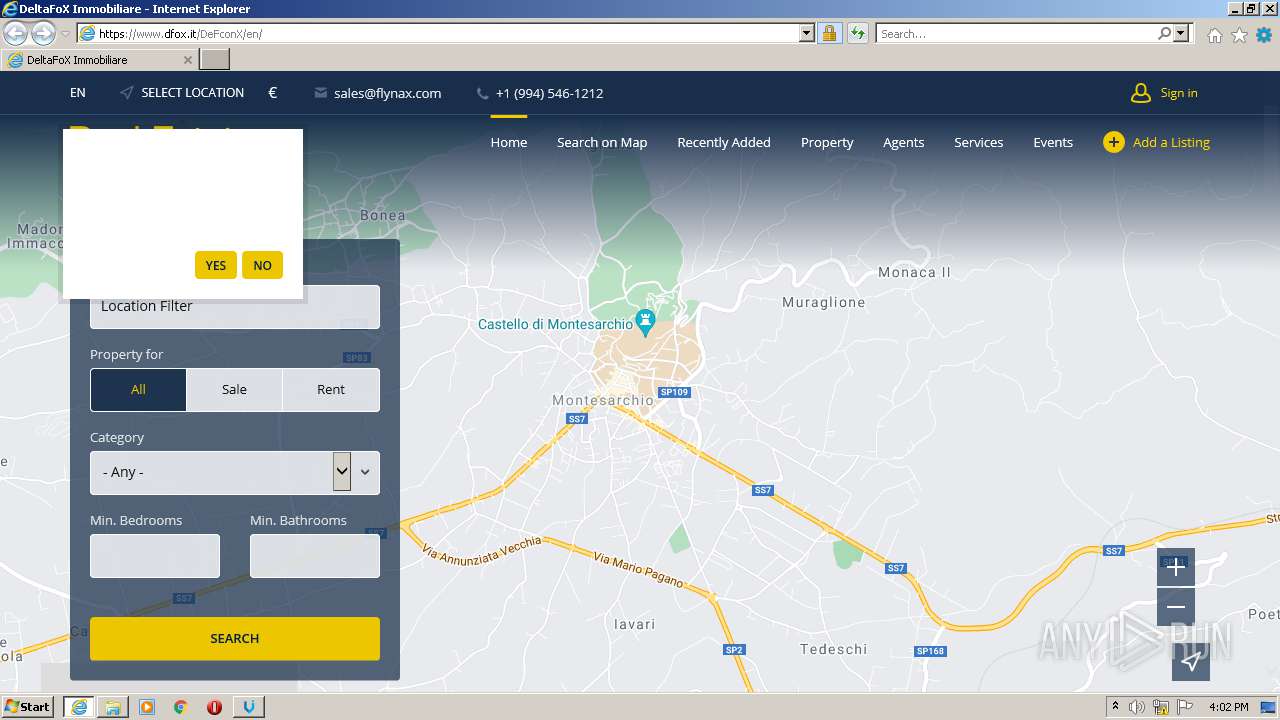
Task: Click the Action Center flag tray icon
Action: [1184, 707]
